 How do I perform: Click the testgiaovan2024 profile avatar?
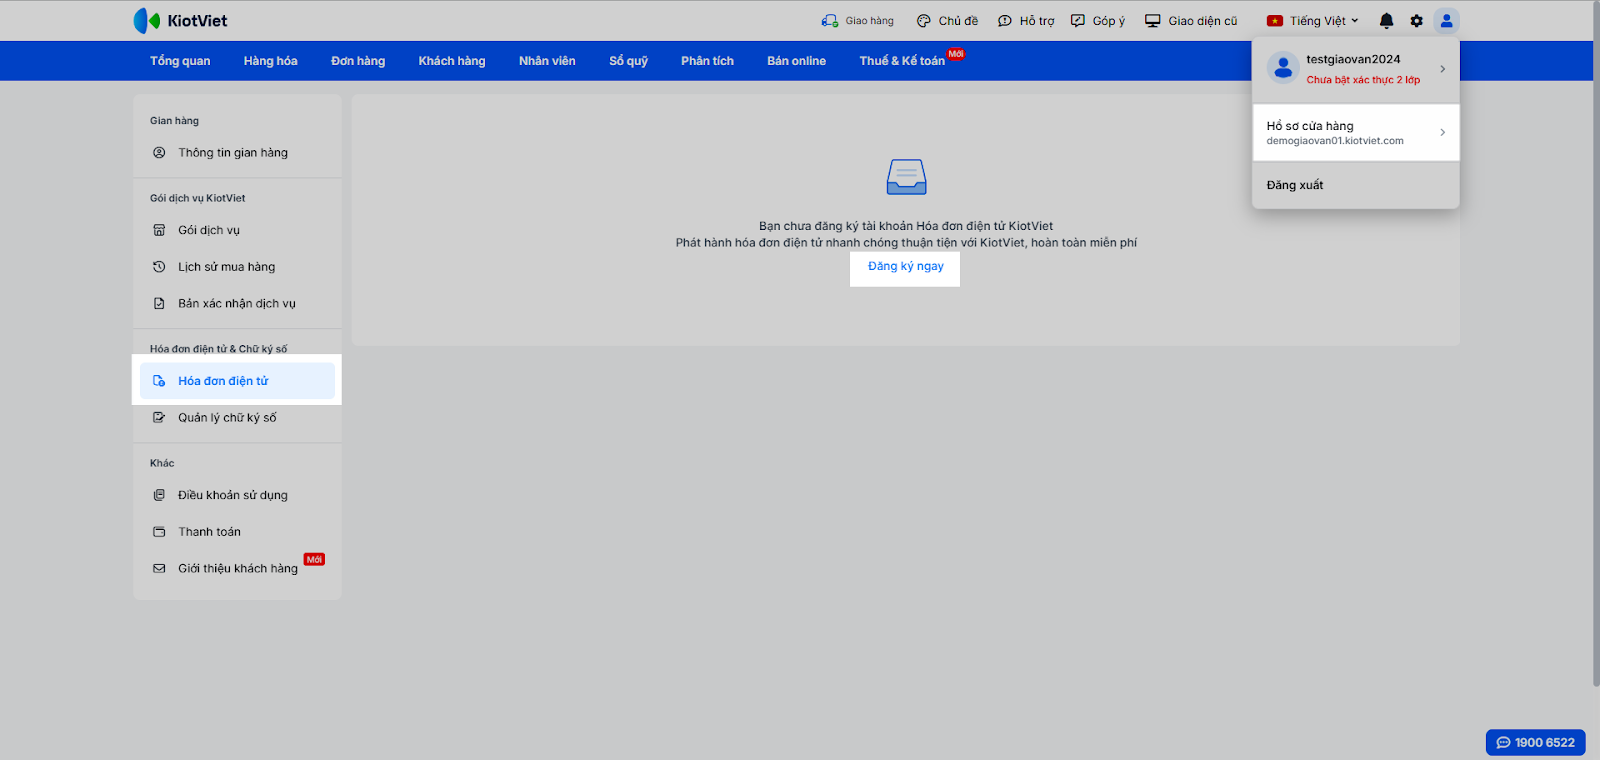[1283, 68]
